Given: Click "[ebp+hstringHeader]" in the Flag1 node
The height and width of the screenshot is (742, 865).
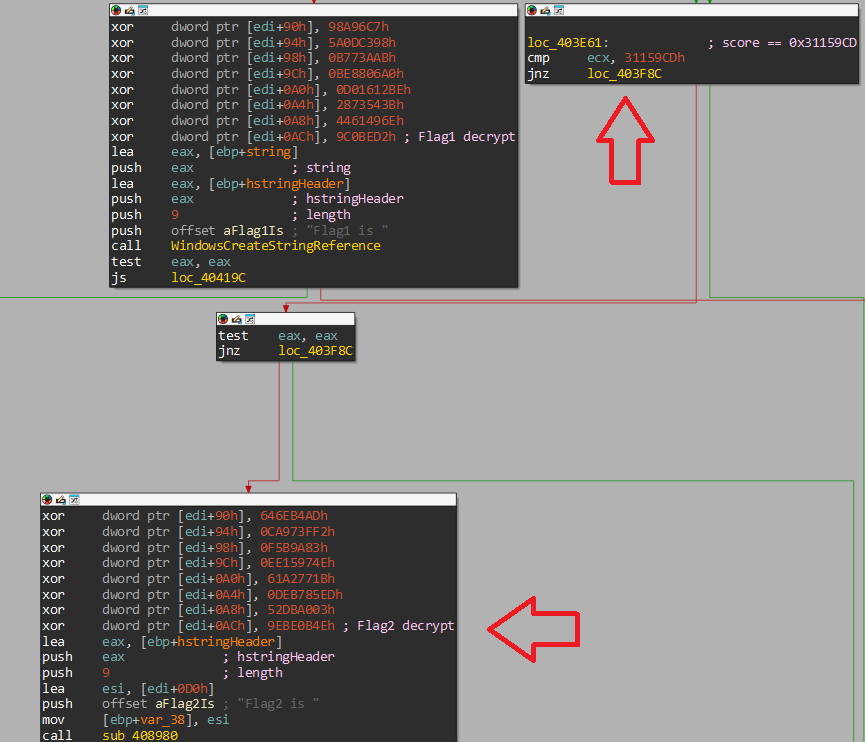Looking at the screenshot, I should [279, 184].
